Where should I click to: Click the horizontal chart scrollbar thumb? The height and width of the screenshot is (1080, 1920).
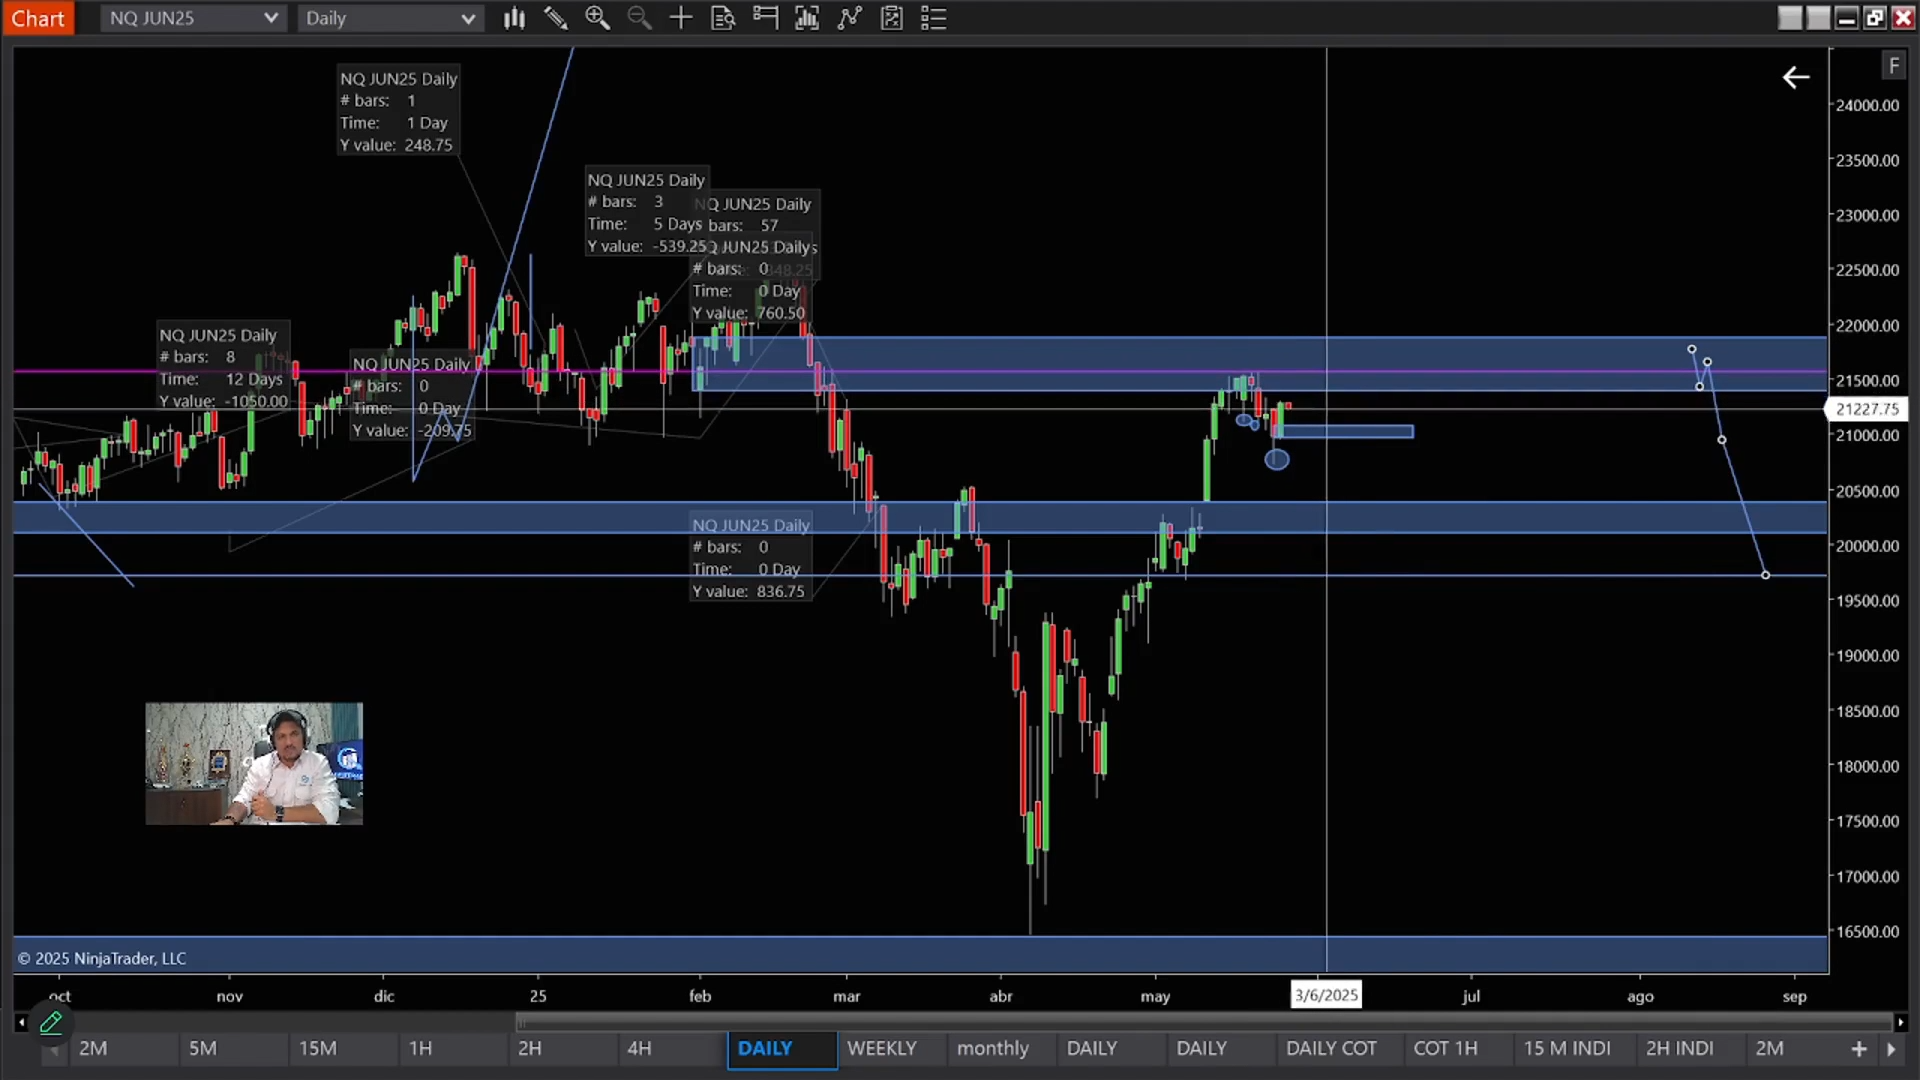pyautogui.click(x=1204, y=1022)
